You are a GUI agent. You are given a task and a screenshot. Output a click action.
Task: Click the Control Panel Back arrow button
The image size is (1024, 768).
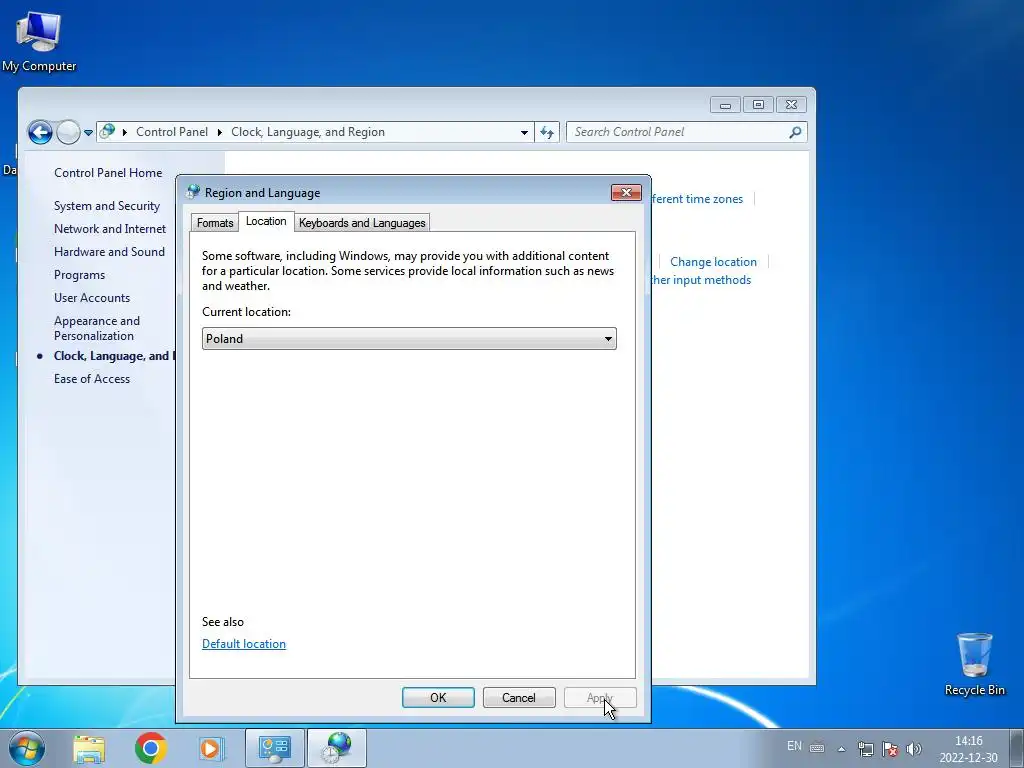coord(40,133)
